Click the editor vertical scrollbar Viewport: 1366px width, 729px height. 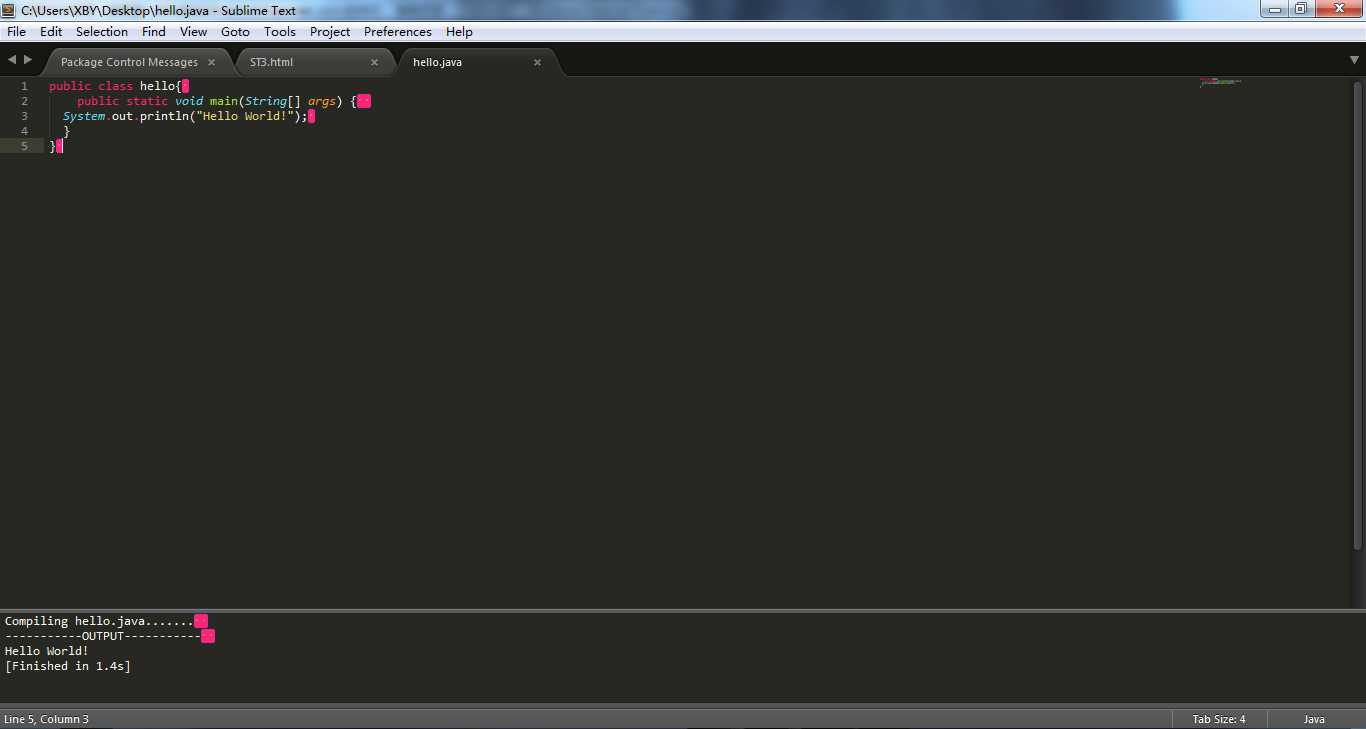coord(1357,315)
